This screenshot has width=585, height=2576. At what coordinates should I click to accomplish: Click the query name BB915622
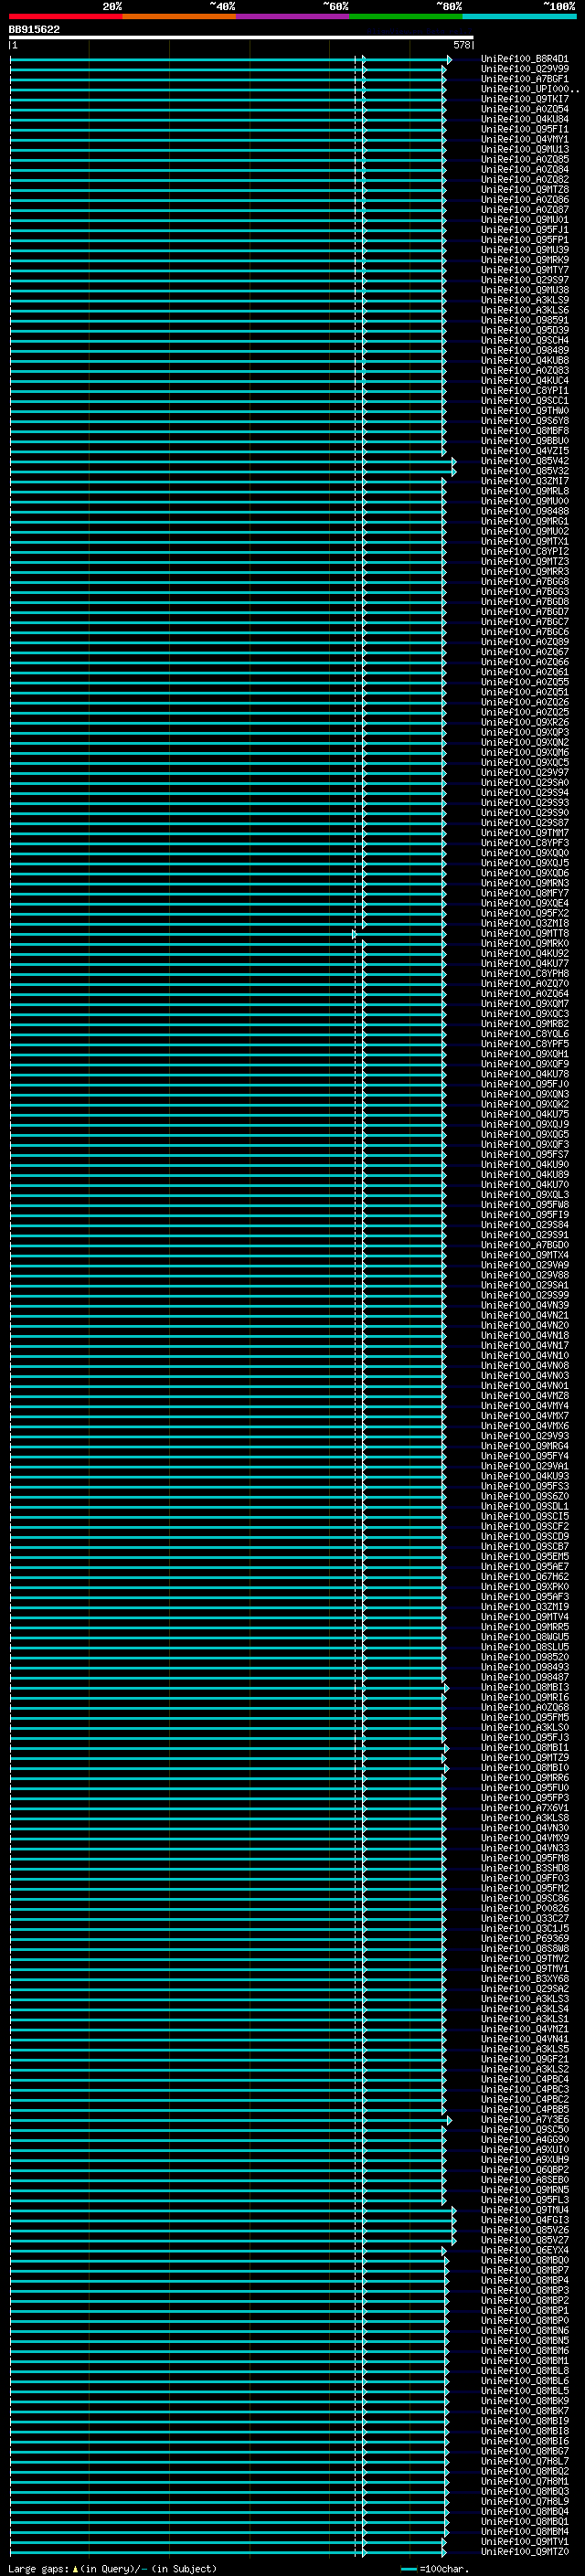34,29
